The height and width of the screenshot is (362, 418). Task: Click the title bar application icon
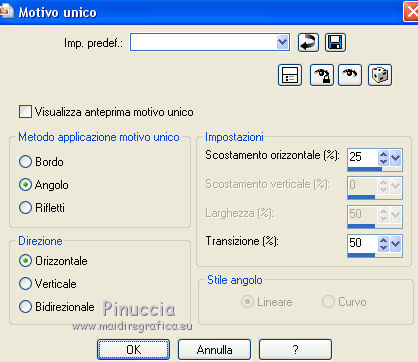pyautogui.click(x=6, y=12)
